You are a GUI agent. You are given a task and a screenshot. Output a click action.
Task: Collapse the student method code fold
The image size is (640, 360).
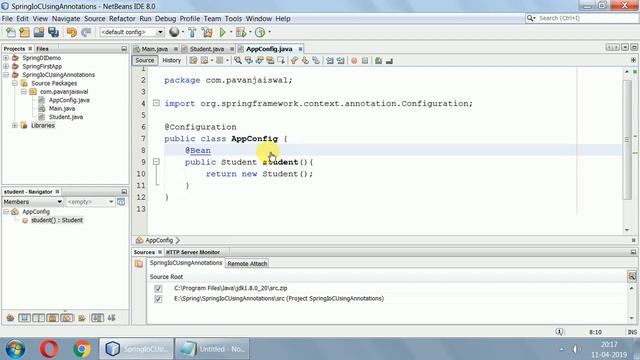(x=156, y=162)
